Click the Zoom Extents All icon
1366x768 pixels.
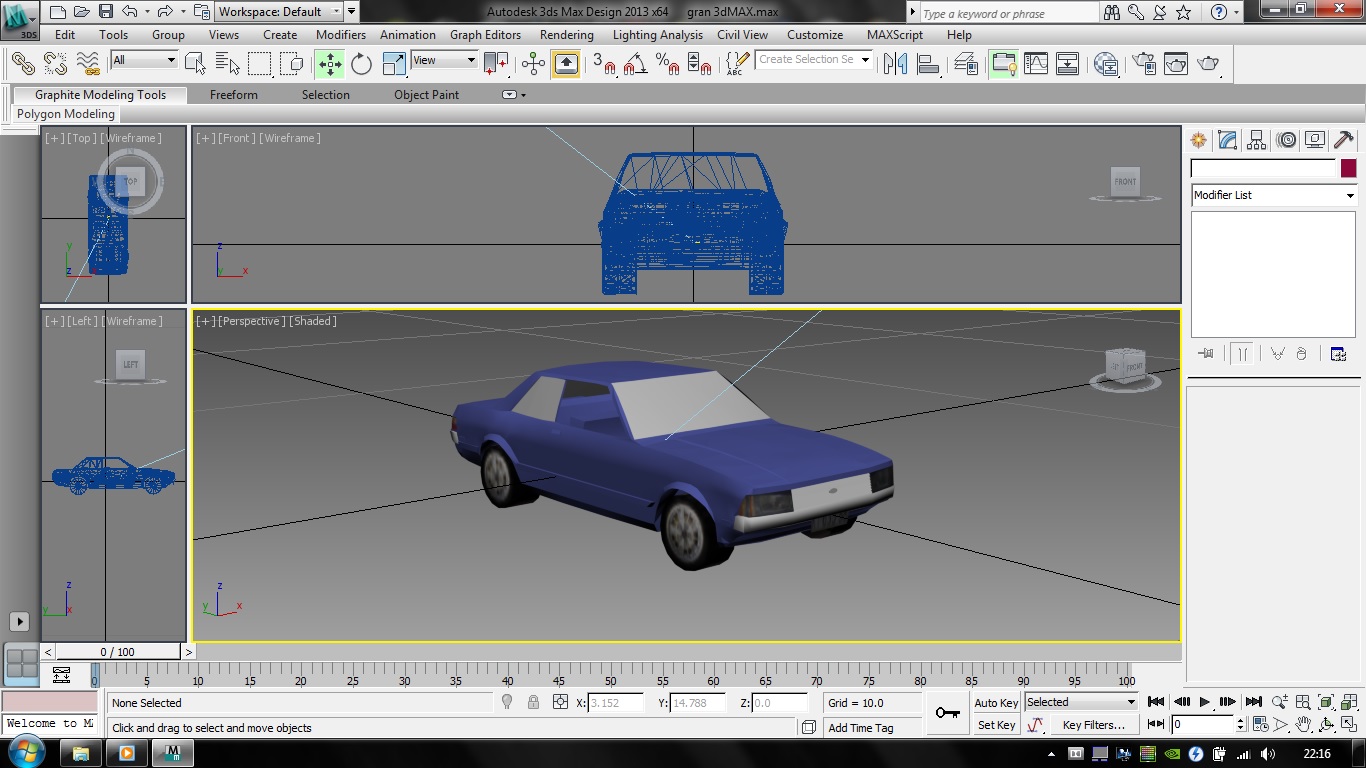[1348, 702]
